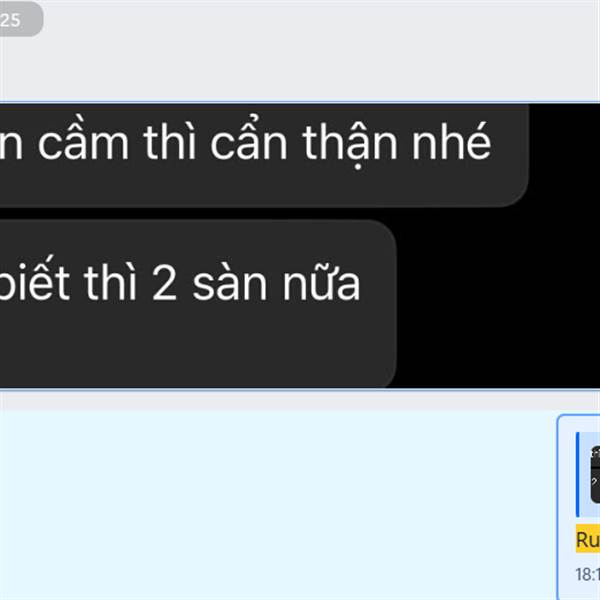Open the quoted thumbnail inside the reply message
The height and width of the screenshot is (600, 600).
click(595, 474)
